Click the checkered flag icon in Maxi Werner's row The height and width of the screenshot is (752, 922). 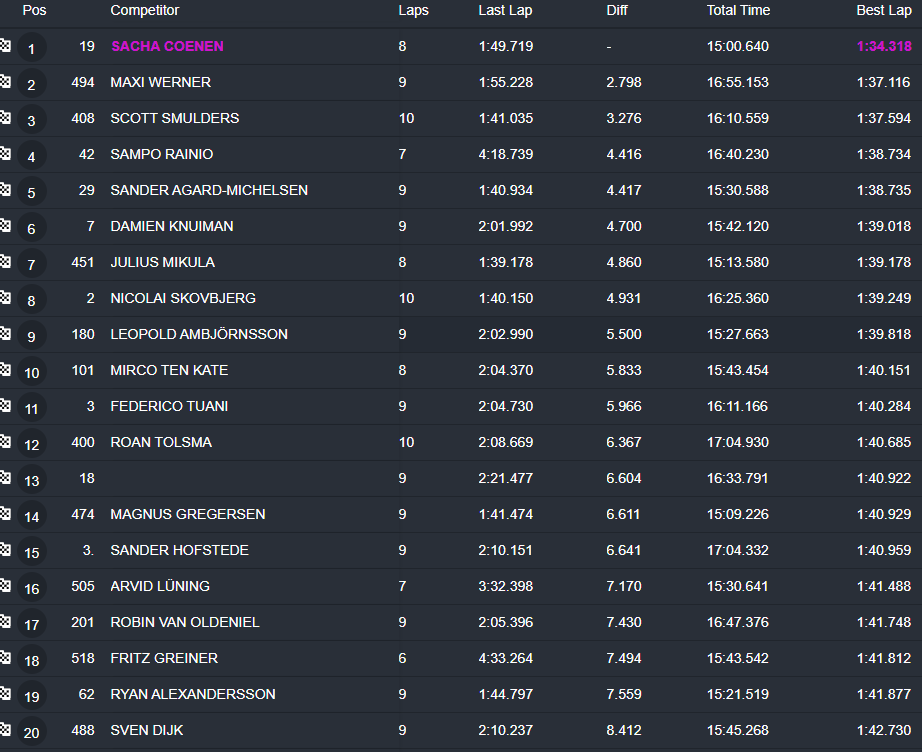[5, 82]
